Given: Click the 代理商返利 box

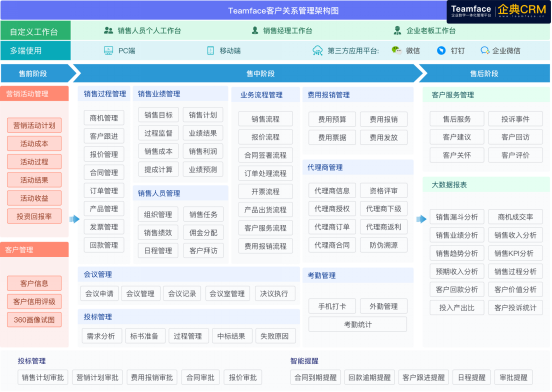Looking at the screenshot, I should pos(384,227).
